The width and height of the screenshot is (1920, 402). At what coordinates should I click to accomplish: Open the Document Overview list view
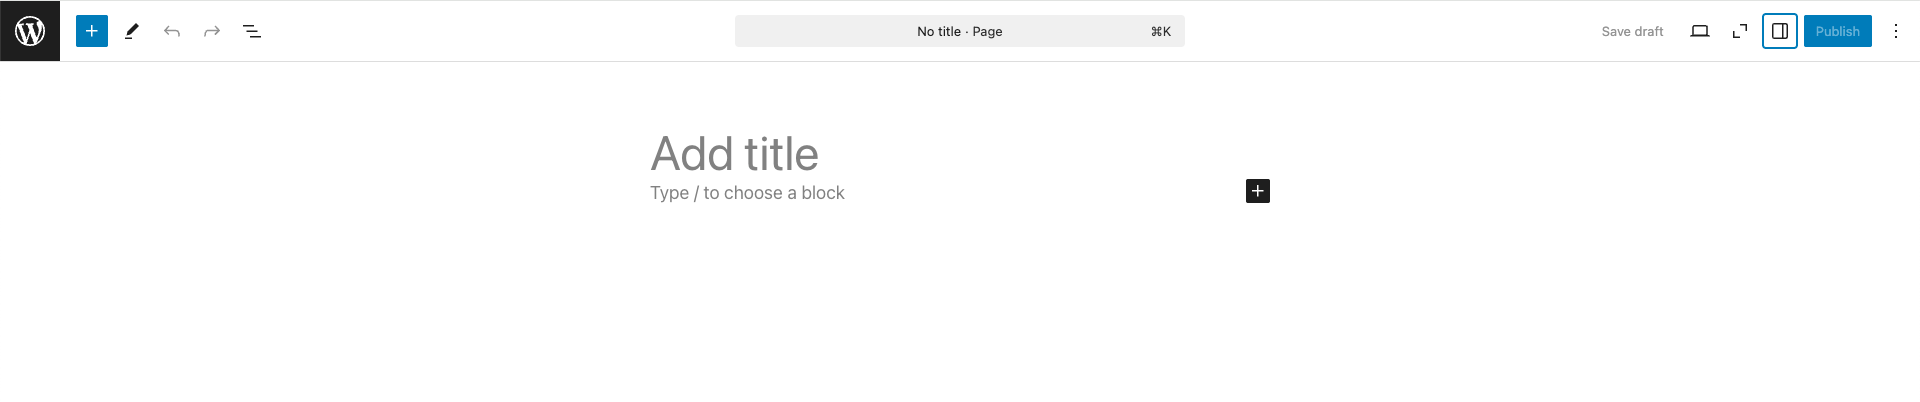pyautogui.click(x=252, y=31)
